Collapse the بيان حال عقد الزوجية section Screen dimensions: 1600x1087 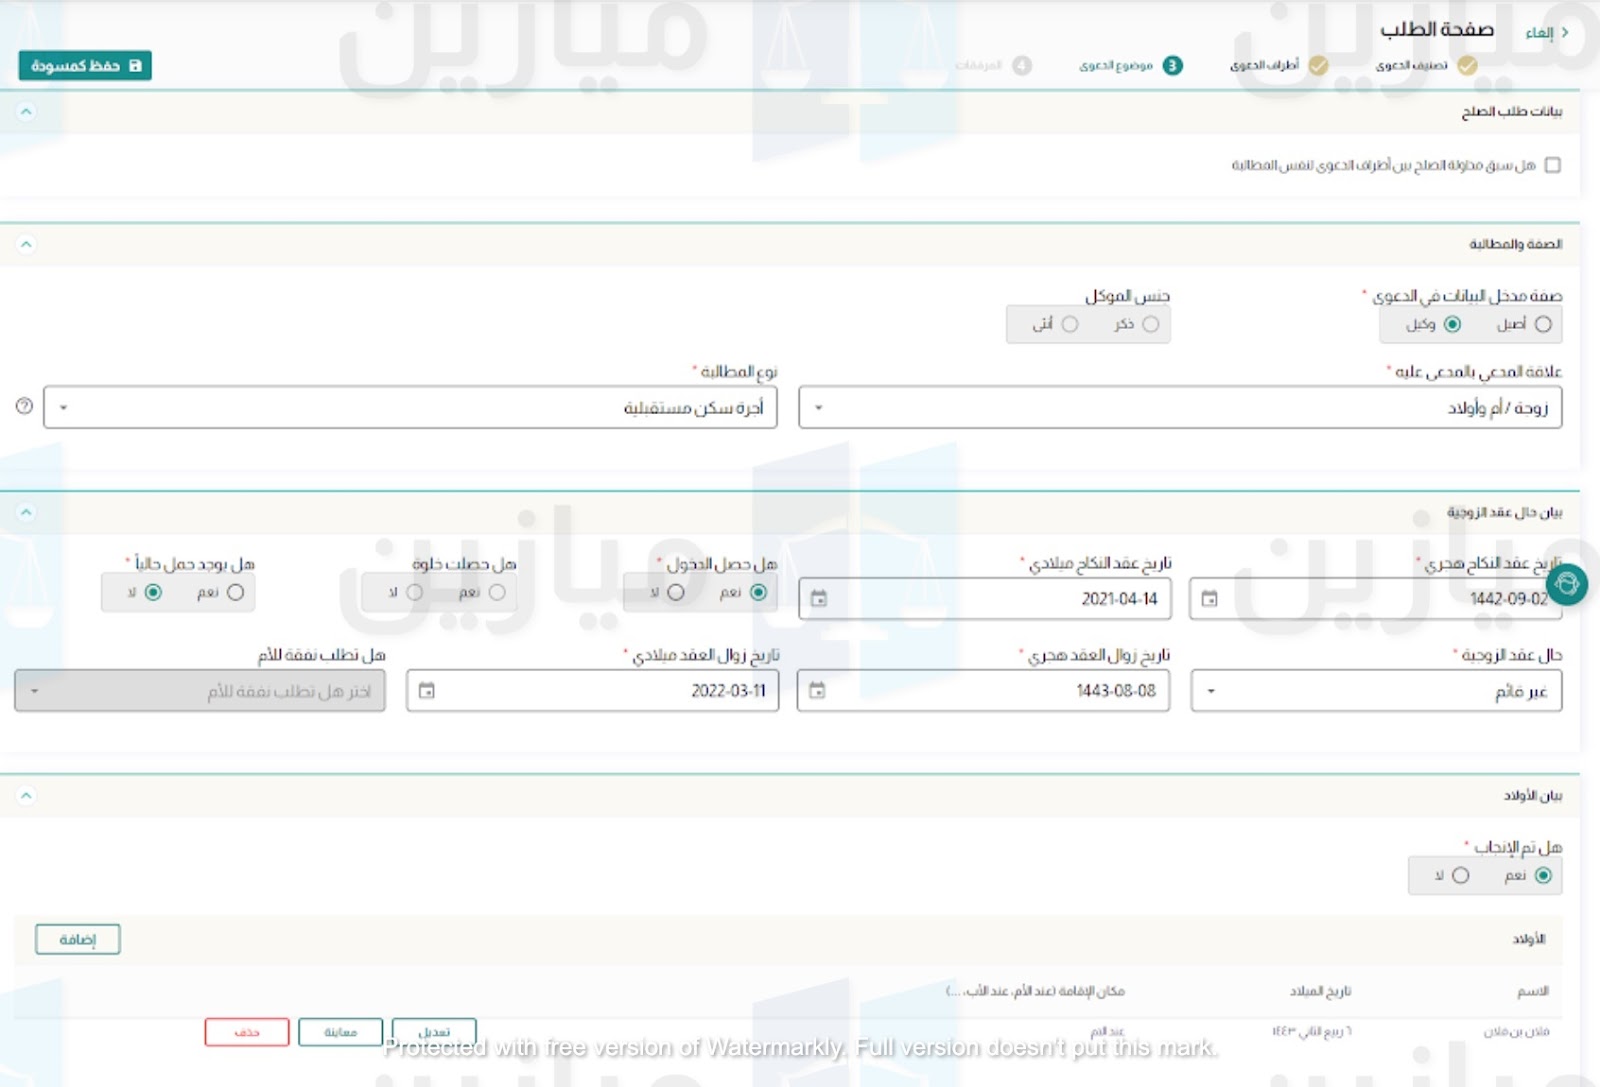click(26, 512)
